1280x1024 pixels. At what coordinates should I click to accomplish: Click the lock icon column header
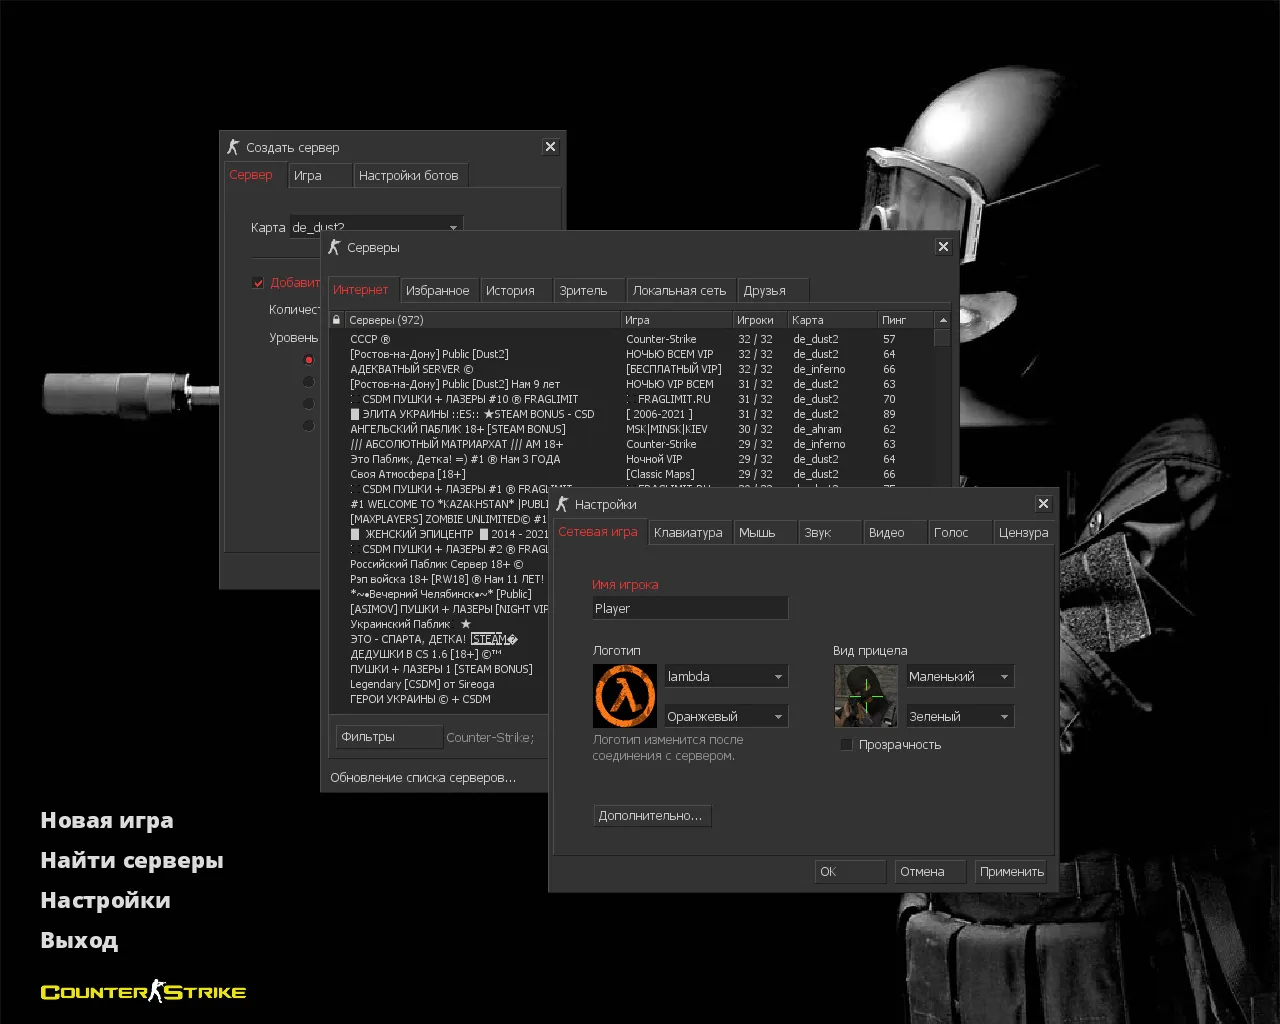(337, 320)
